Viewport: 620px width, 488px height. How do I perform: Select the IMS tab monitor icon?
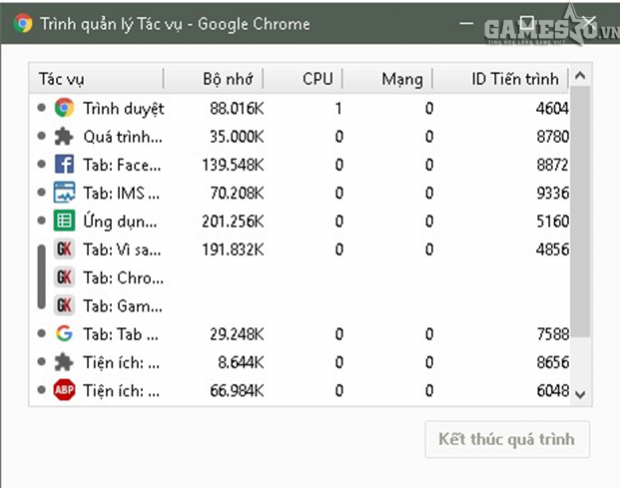coord(64,192)
